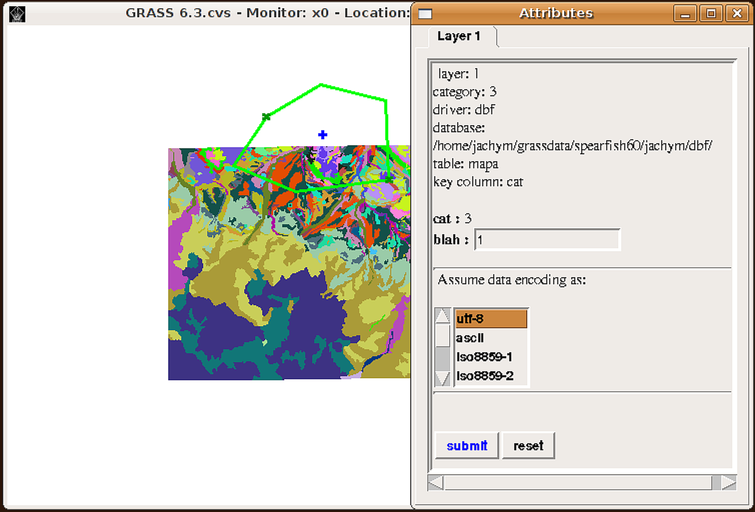Select iso8859-2 encoding in the list

(491, 376)
